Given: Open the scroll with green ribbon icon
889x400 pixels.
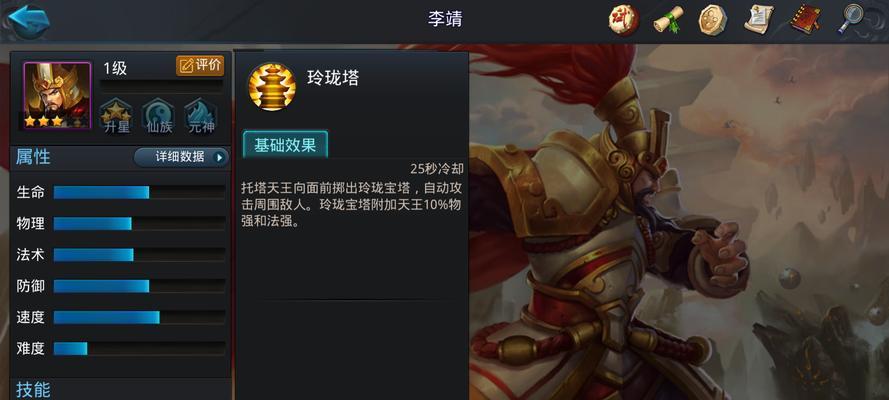Looking at the screenshot, I should (668, 20).
